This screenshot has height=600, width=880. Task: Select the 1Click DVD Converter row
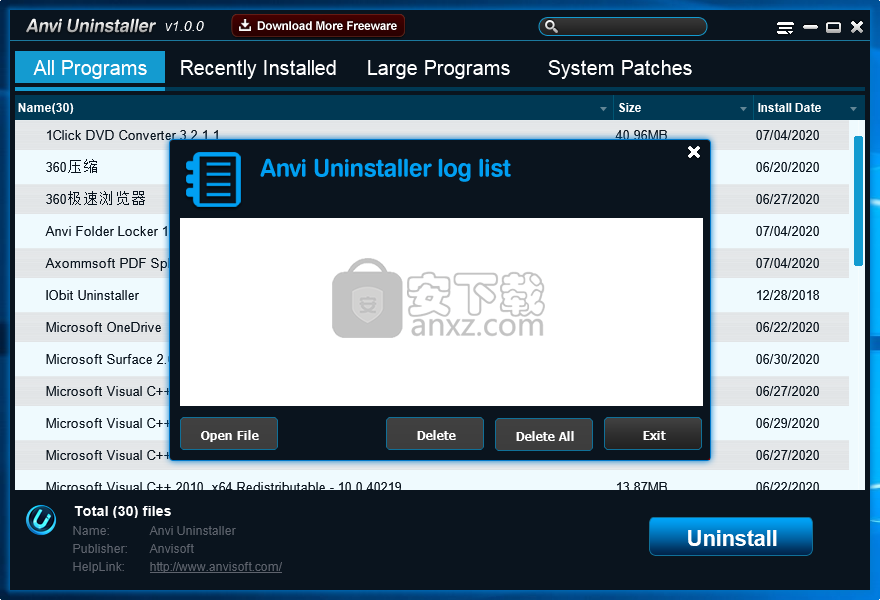pyautogui.click(x=432, y=135)
